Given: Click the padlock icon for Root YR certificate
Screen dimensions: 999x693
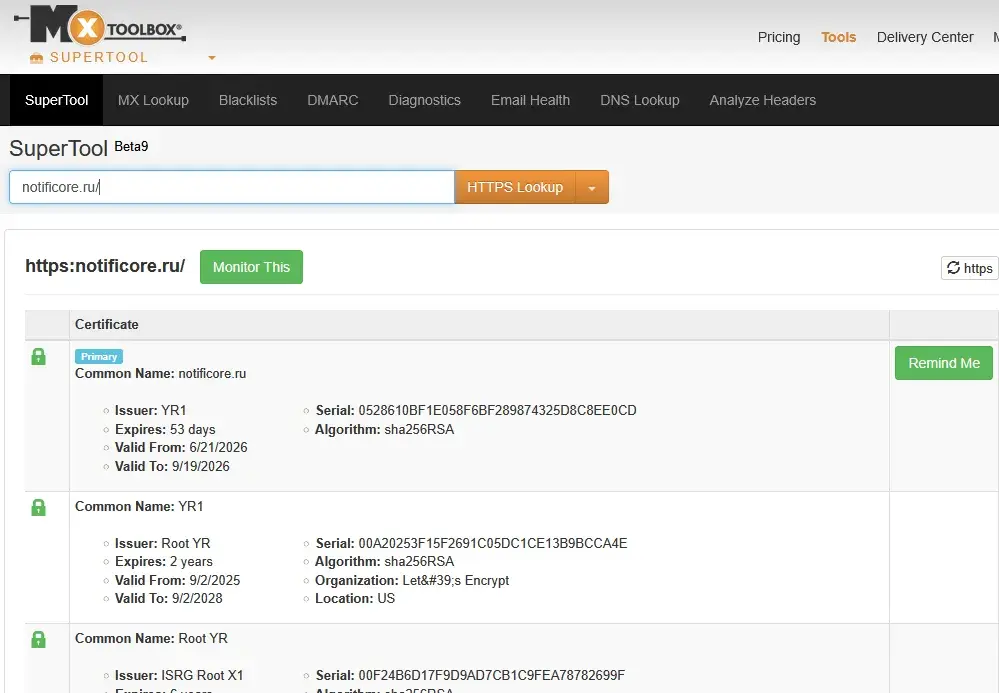Looking at the screenshot, I should pyautogui.click(x=38, y=639).
